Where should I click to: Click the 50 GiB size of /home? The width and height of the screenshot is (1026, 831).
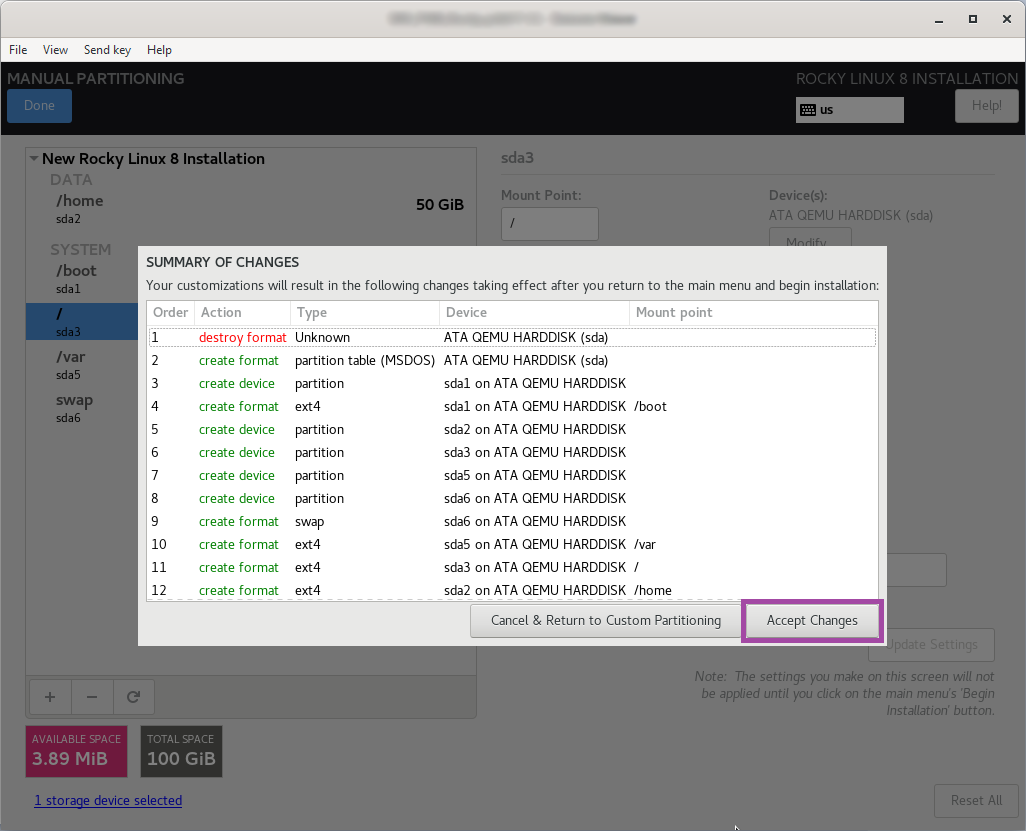[x=440, y=205]
